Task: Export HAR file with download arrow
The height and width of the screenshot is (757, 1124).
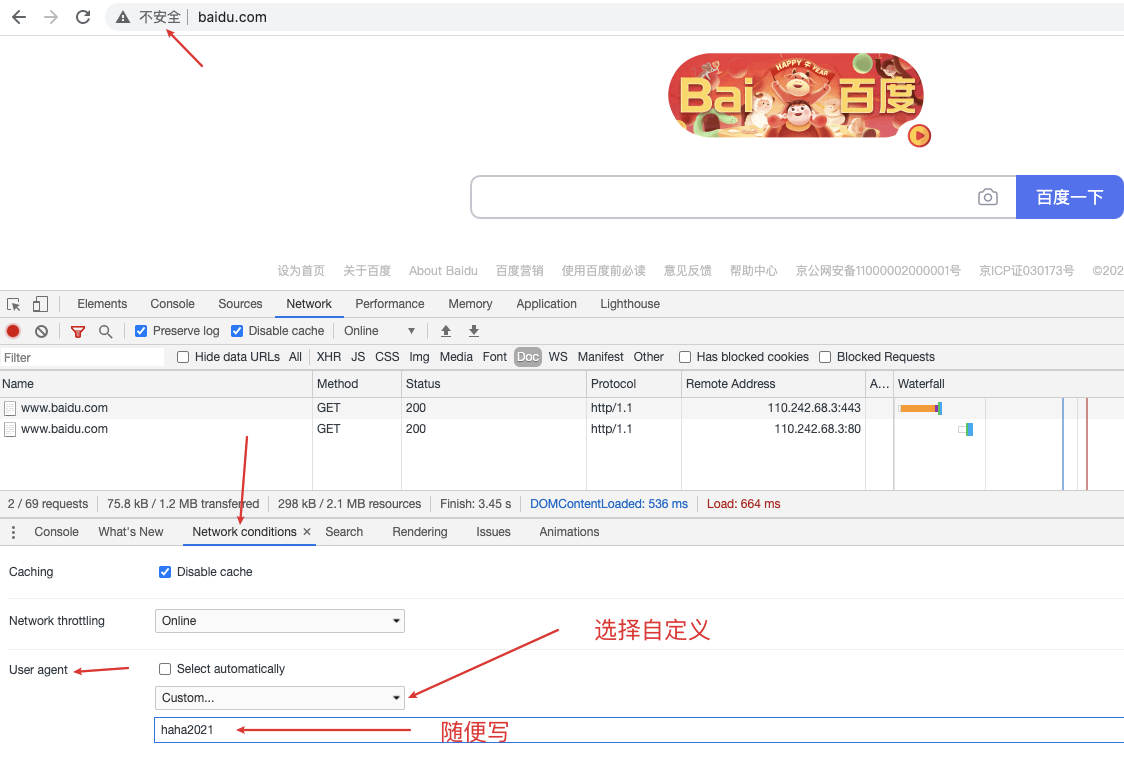Action: click(474, 331)
